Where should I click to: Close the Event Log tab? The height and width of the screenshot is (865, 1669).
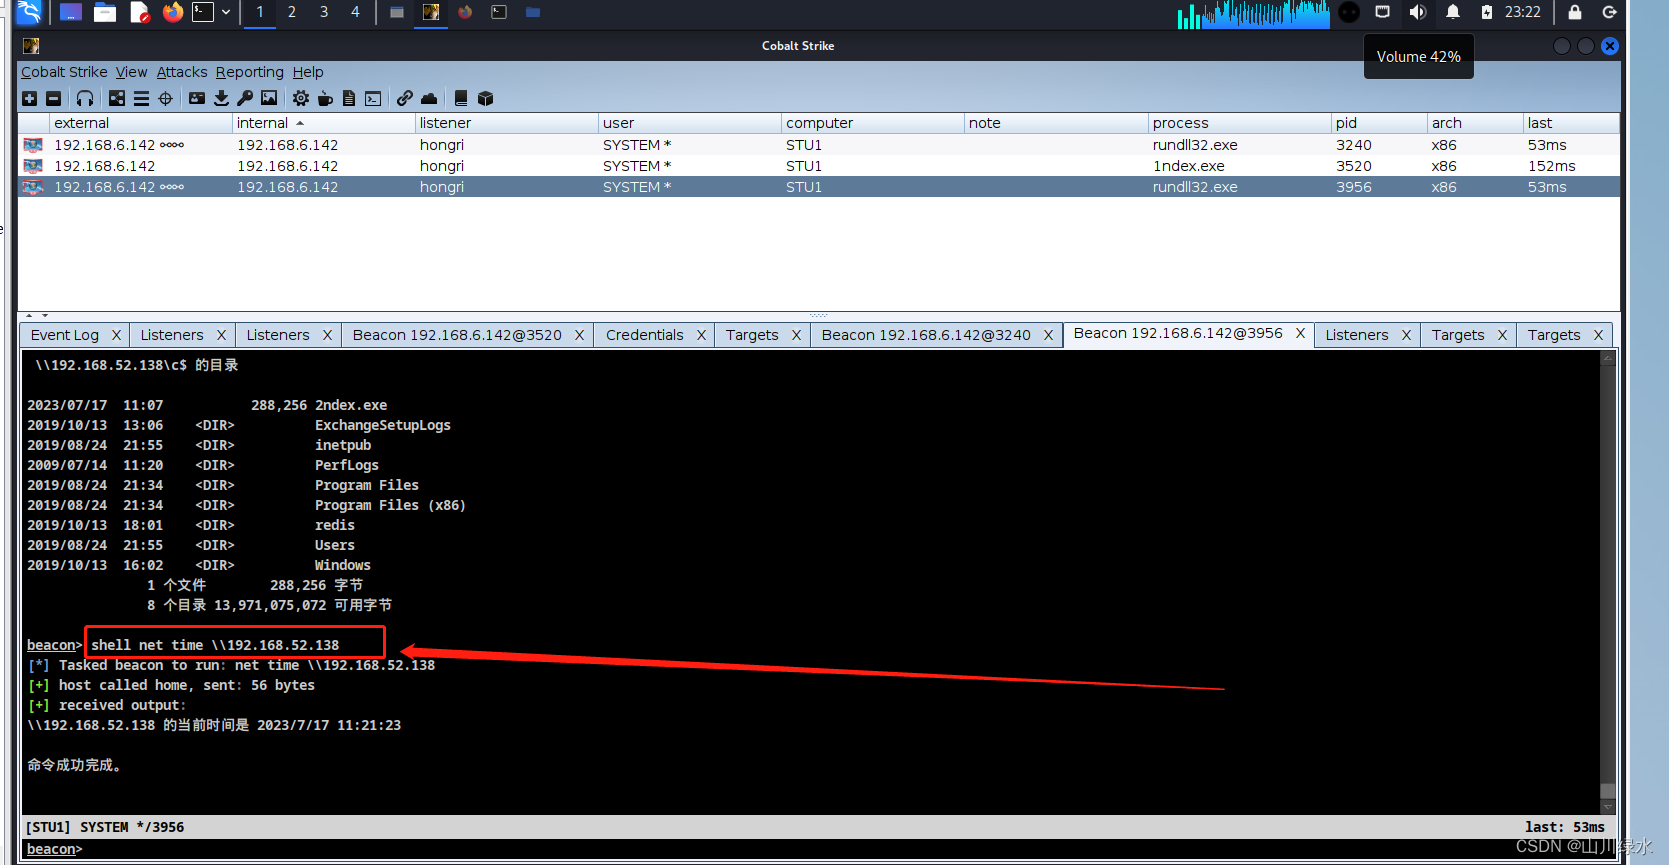[116, 335]
